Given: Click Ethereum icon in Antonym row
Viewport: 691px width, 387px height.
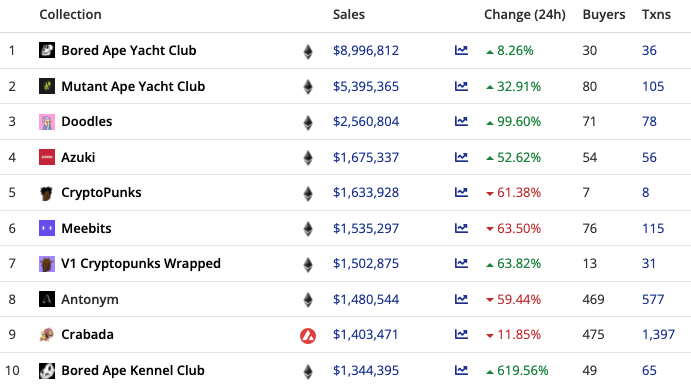Looking at the screenshot, I should click(x=308, y=300).
